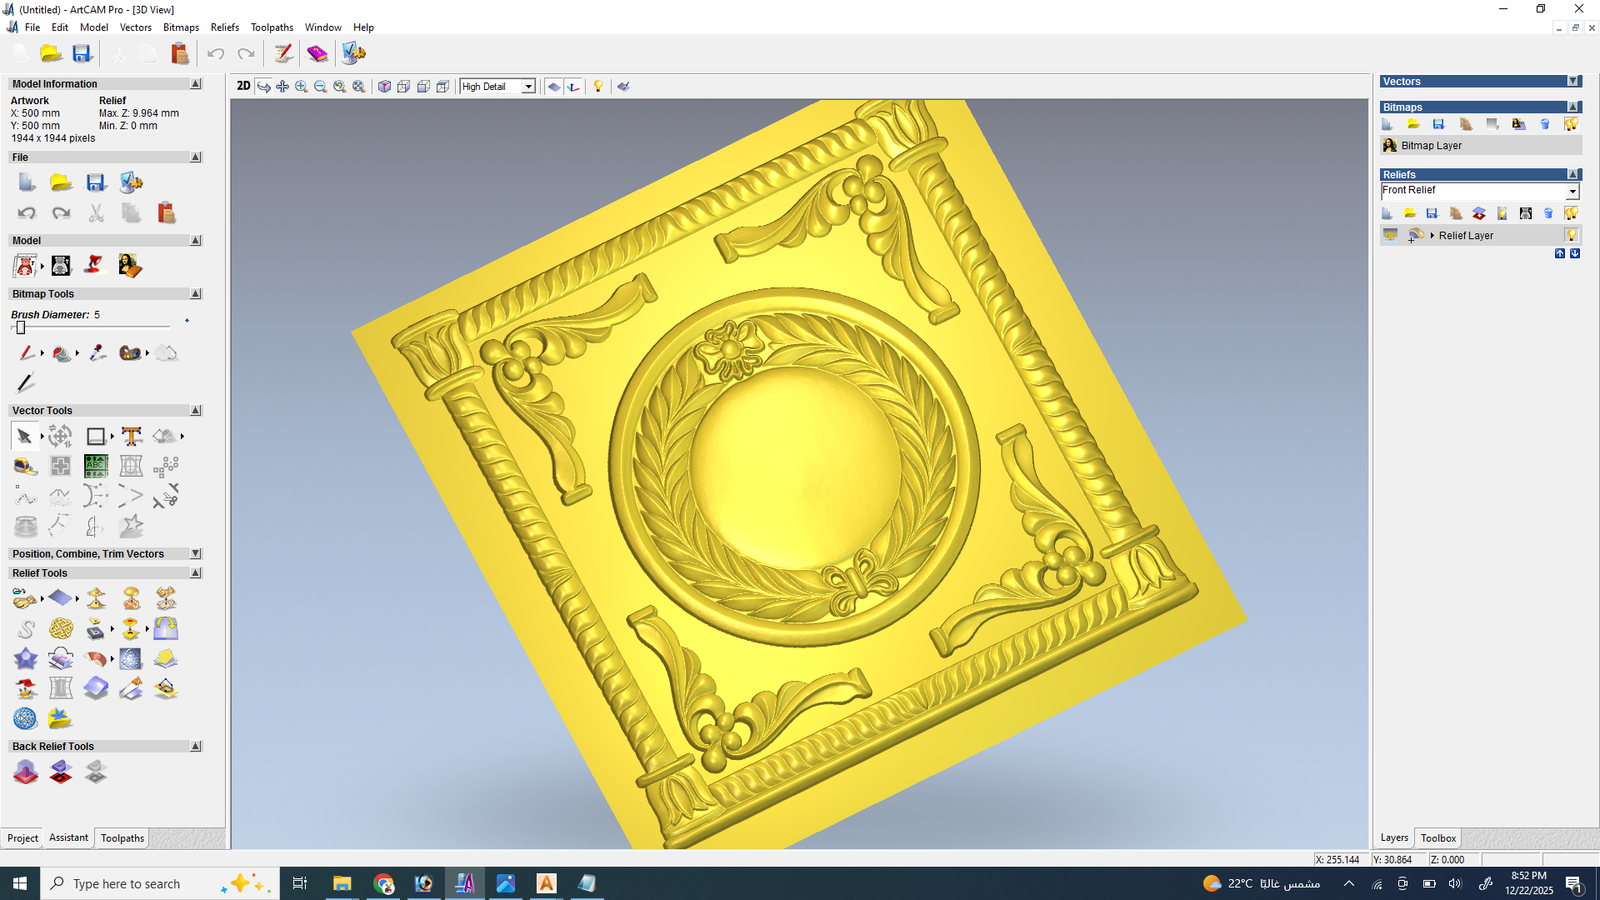Adjust the Brush Diameter slider

tap(20, 328)
